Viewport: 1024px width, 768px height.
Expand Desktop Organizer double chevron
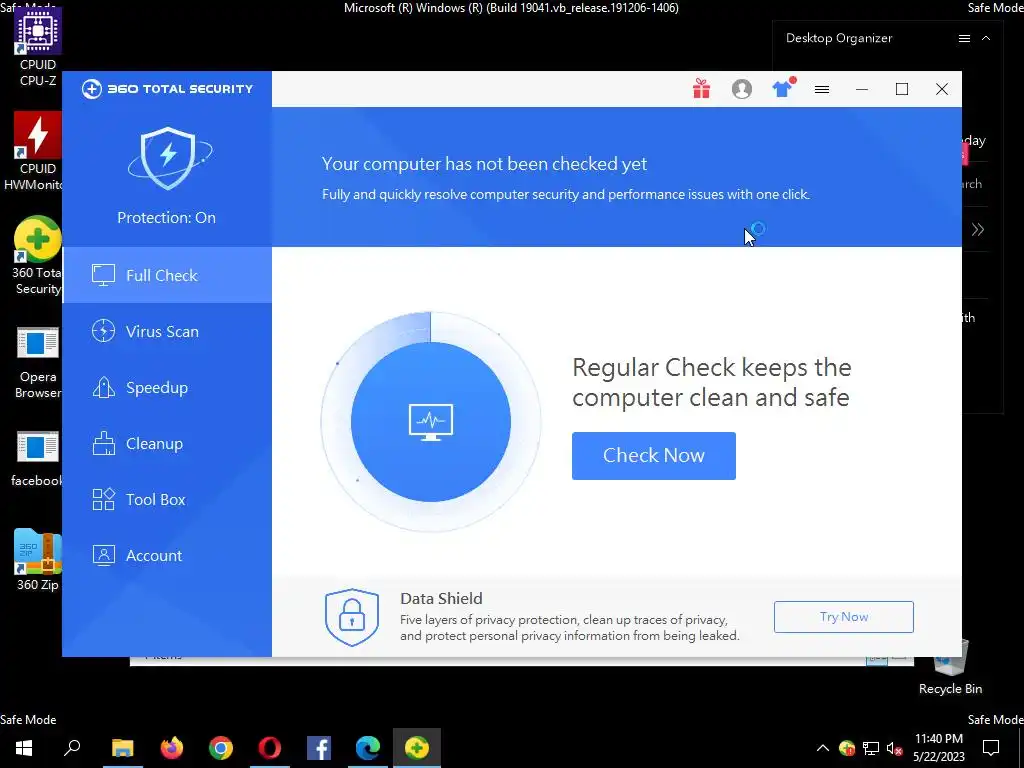(x=978, y=229)
